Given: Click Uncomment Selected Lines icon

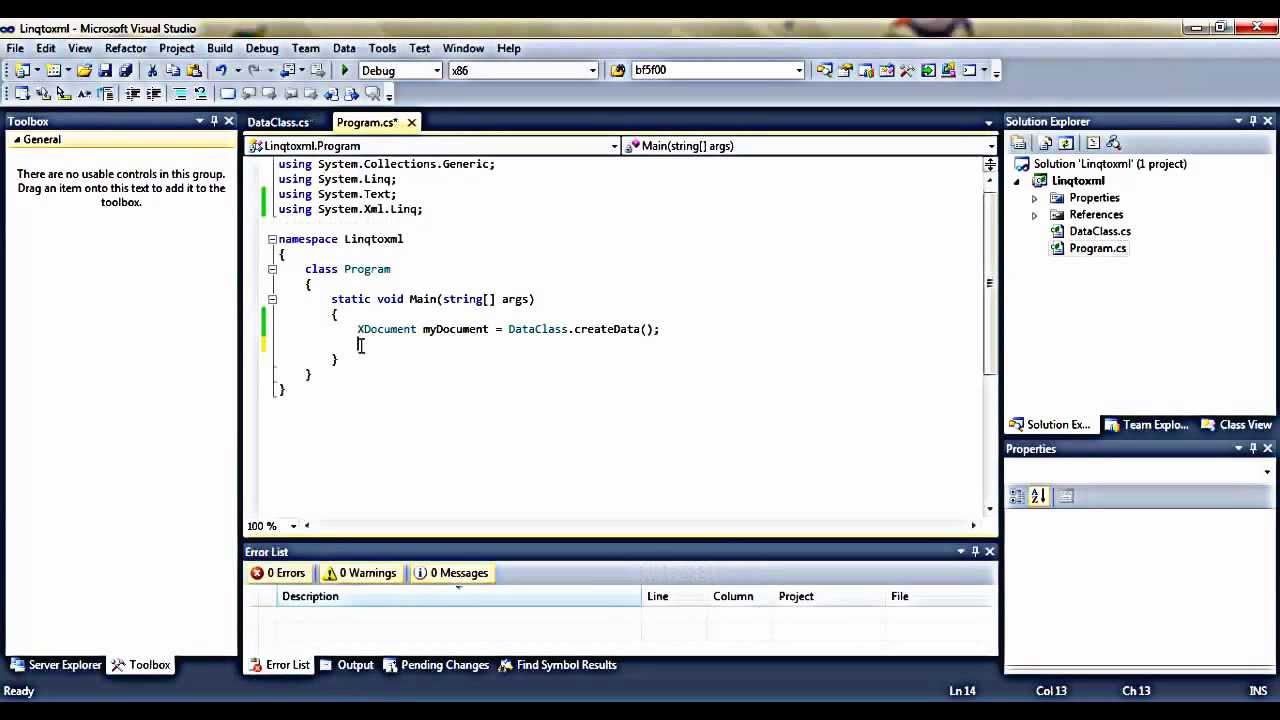Looking at the screenshot, I should pos(200,94).
